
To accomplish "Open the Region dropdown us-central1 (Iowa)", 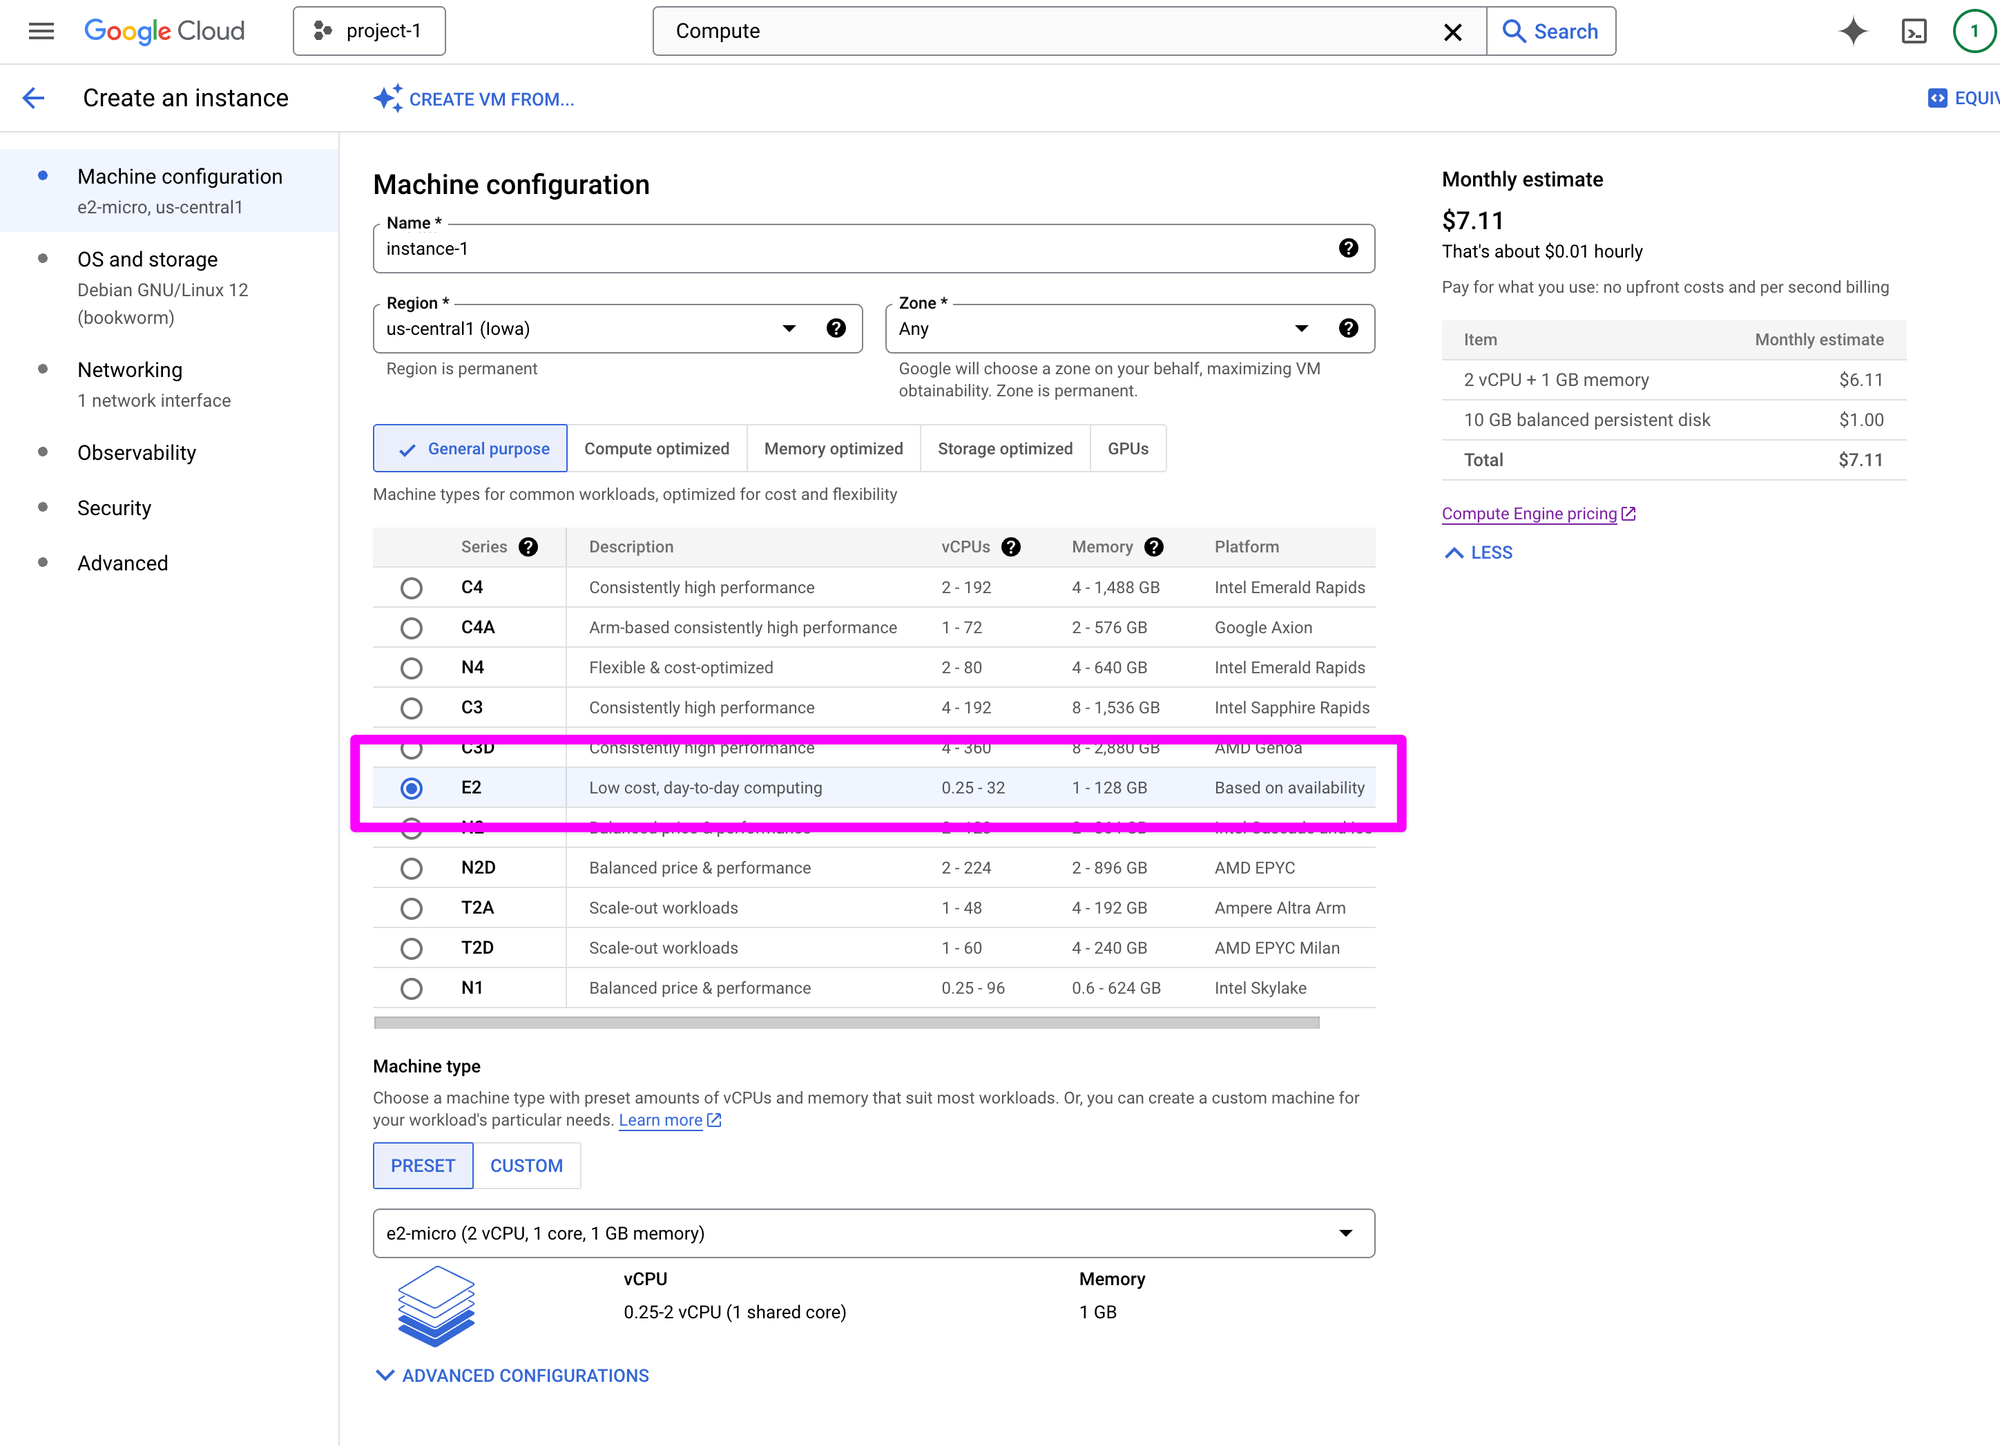I will 592,329.
